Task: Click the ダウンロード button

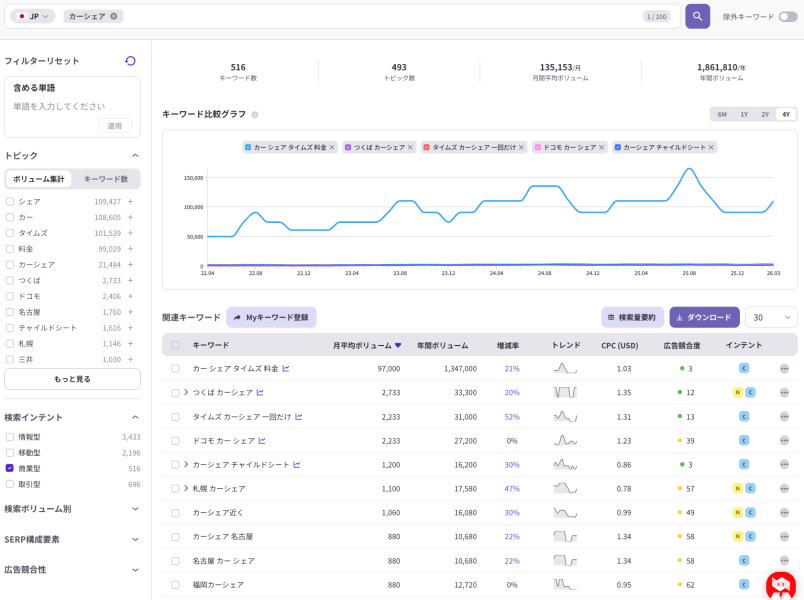Action: point(705,317)
